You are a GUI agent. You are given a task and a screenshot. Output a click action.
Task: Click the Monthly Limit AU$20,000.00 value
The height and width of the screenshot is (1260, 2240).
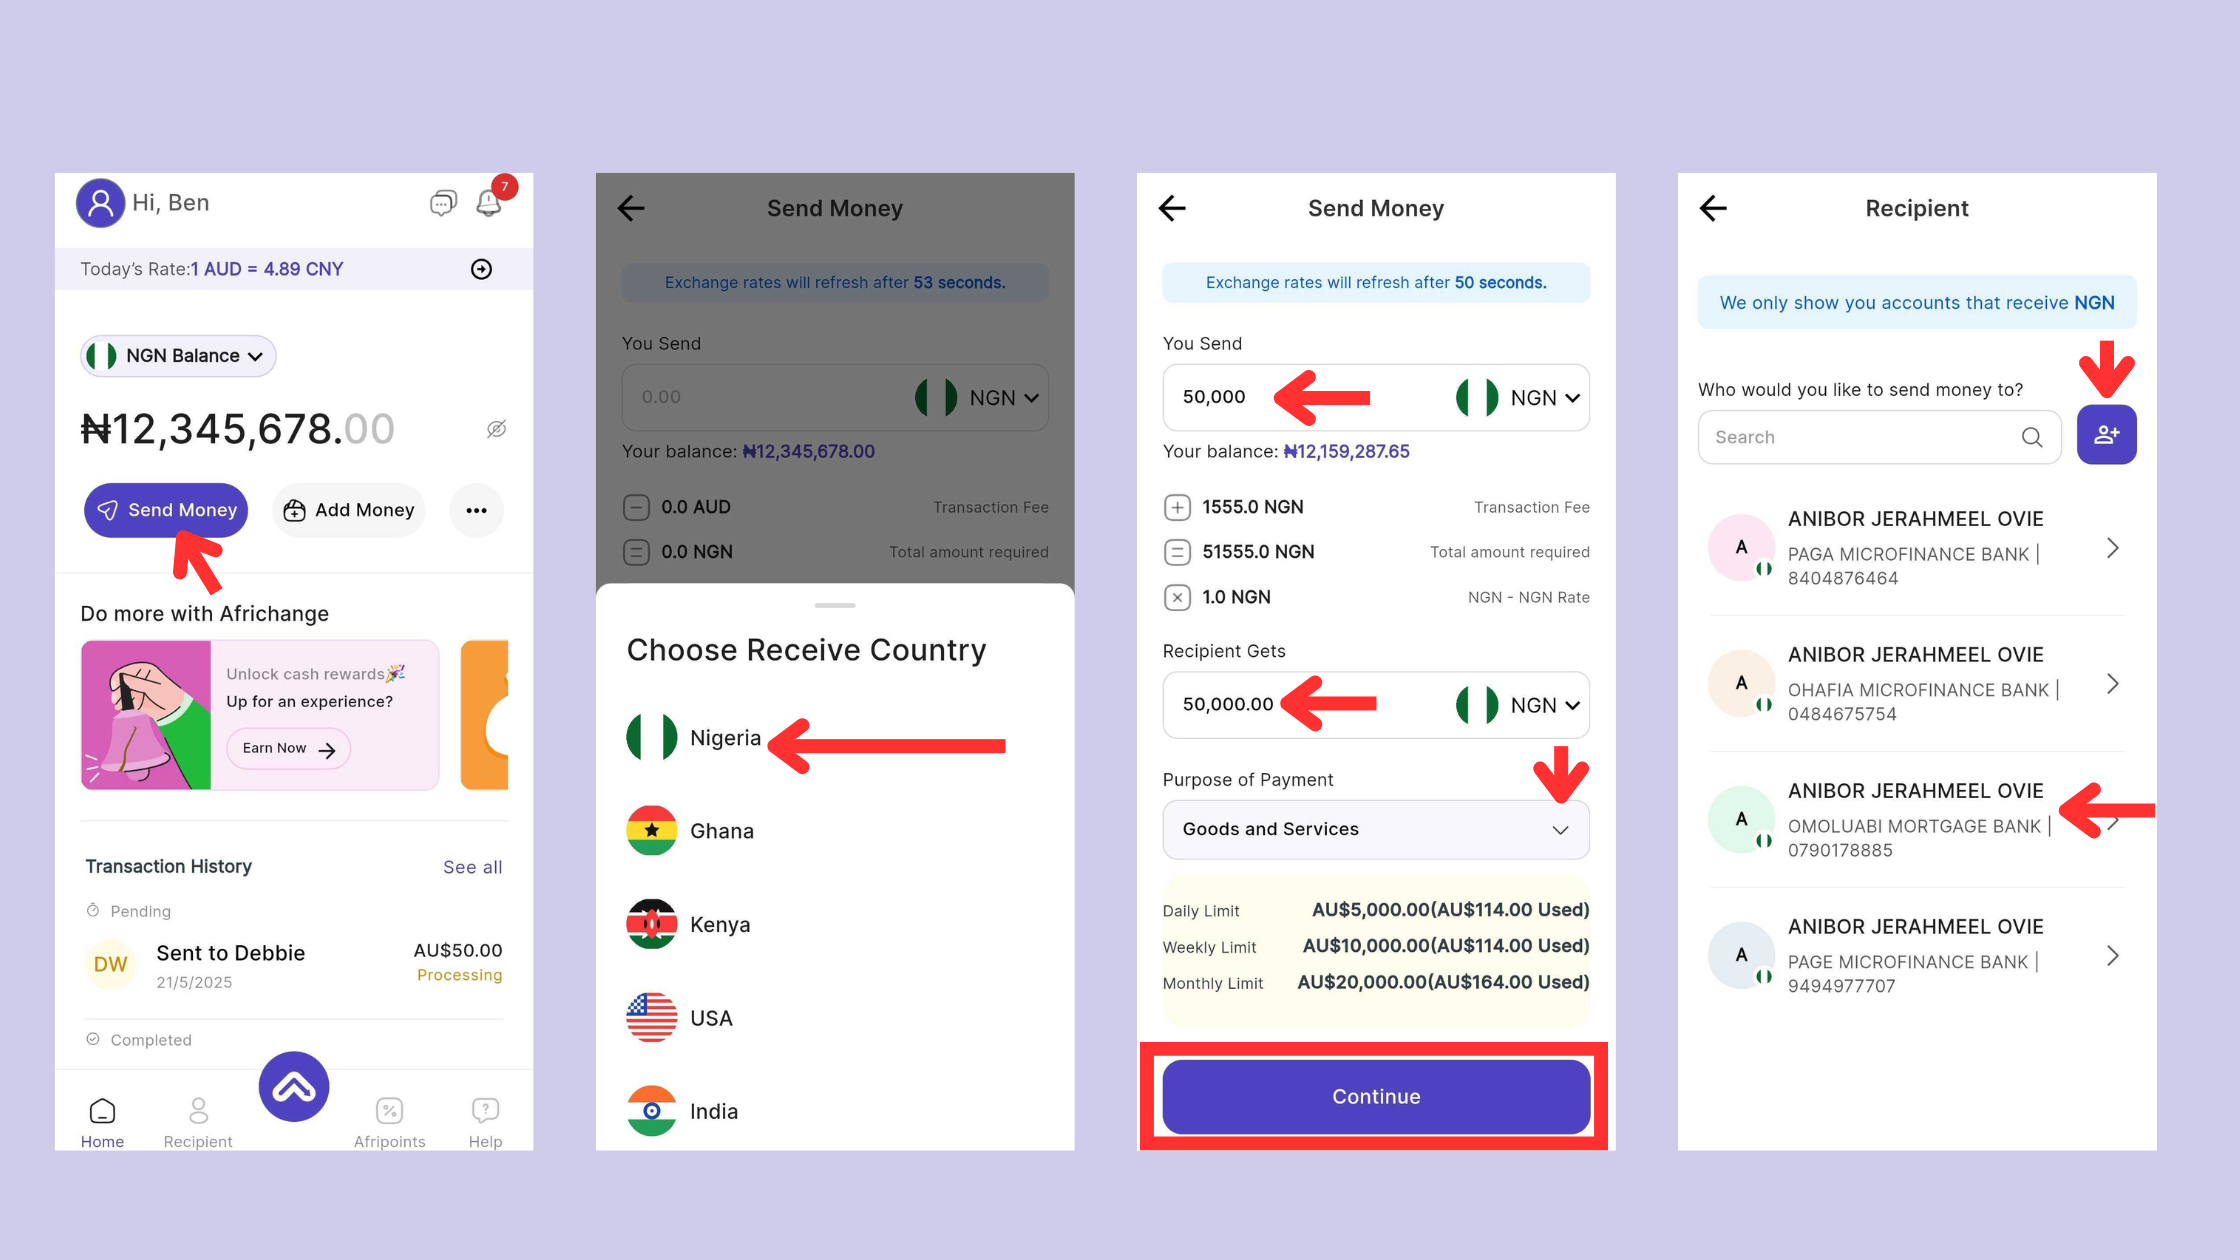click(x=1443, y=982)
